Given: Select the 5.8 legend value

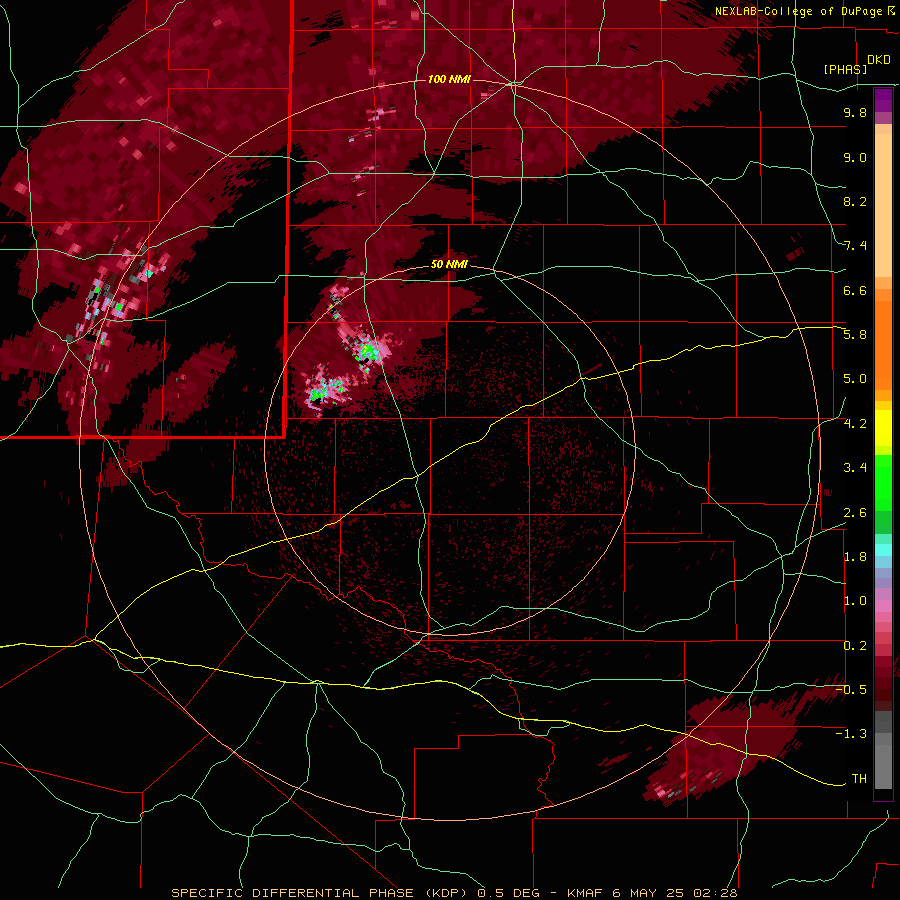Looking at the screenshot, I should coord(855,335).
